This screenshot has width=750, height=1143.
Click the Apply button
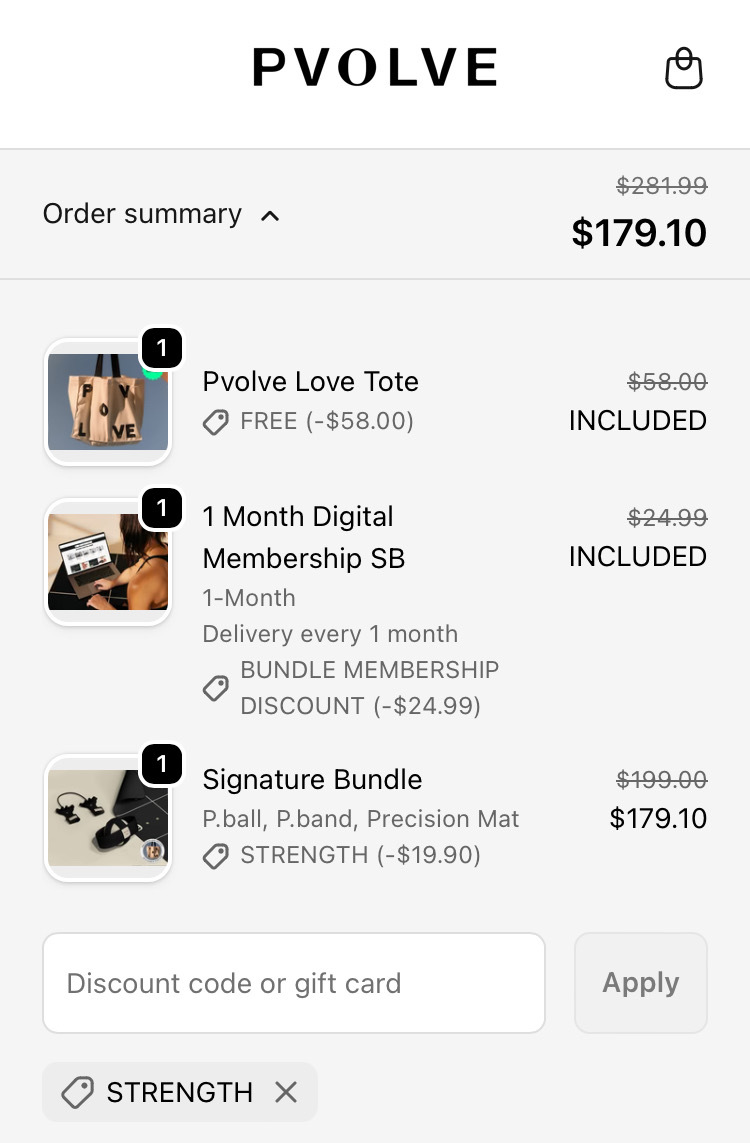tap(641, 983)
